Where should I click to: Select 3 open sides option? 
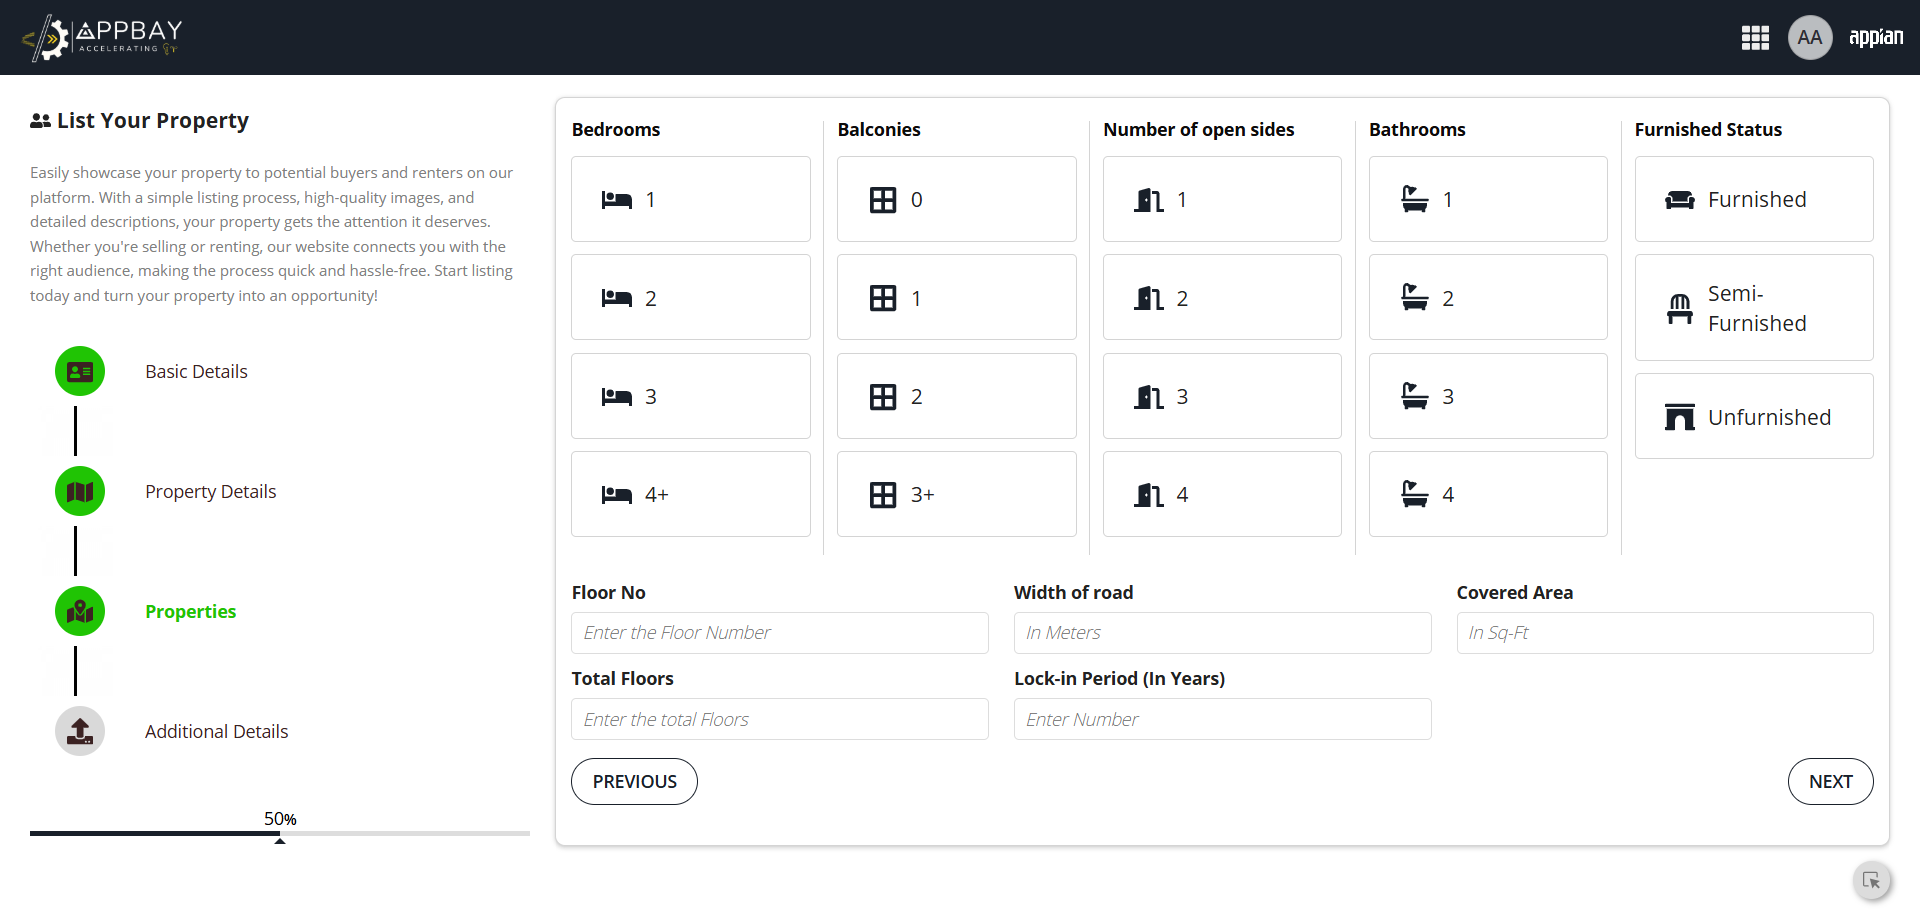[x=1222, y=397]
